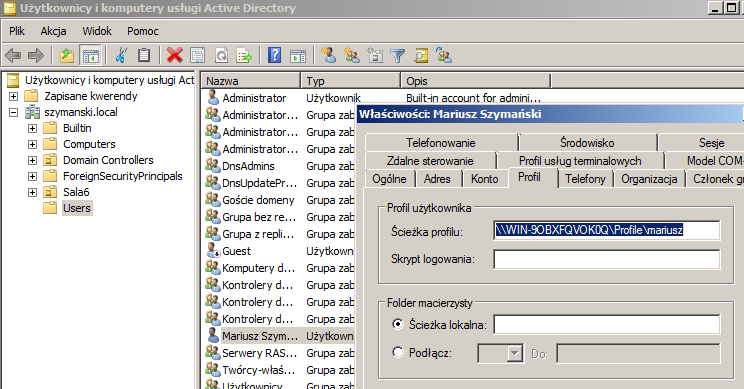Image resolution: width=744 pixels, height=389 pixels.
Task: Go up one level with folder-arrow icon
Action: [x=67, y=56]
